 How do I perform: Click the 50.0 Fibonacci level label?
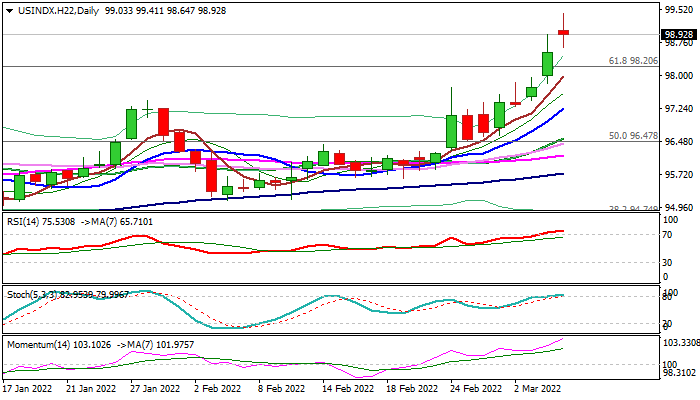[633, 135]
